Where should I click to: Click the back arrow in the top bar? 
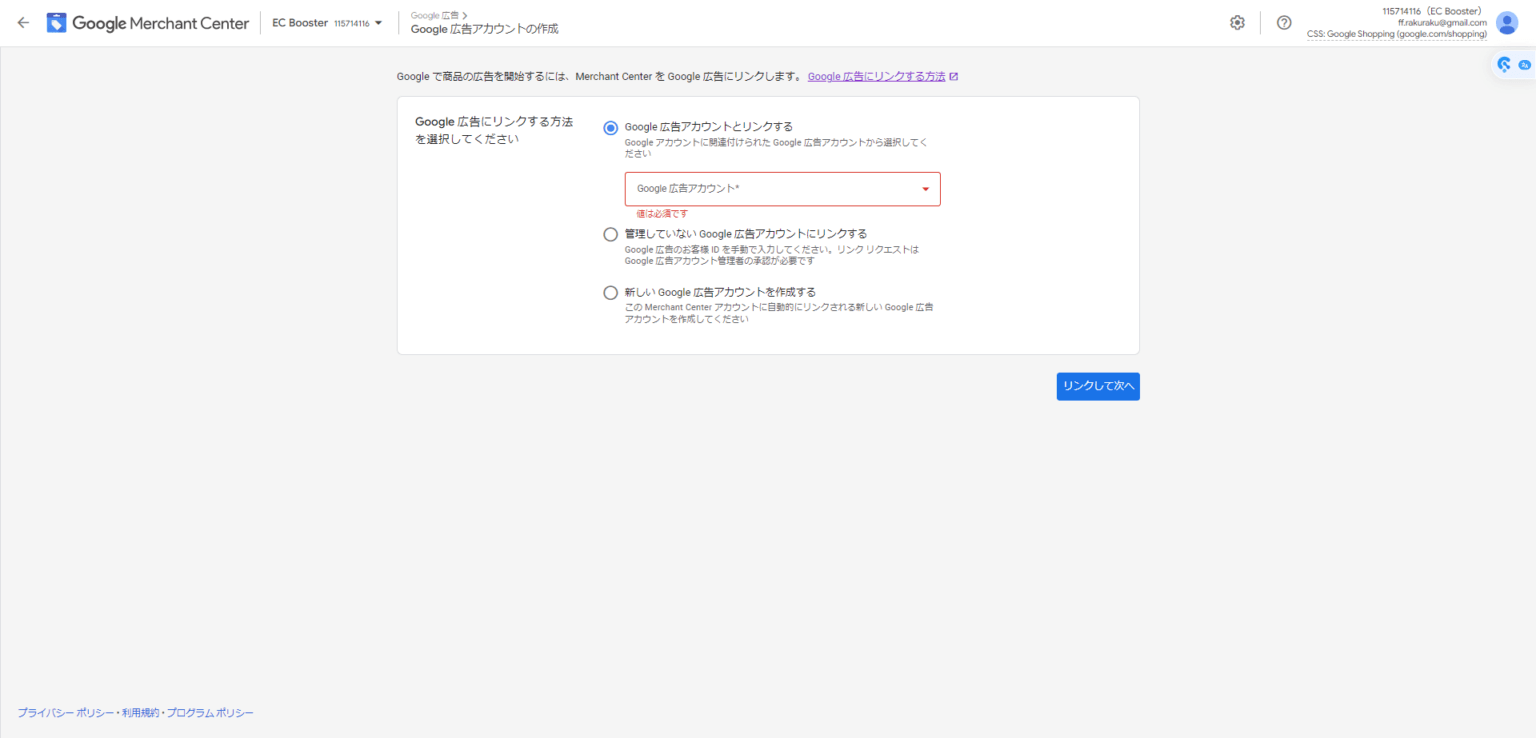coord(22,22)
